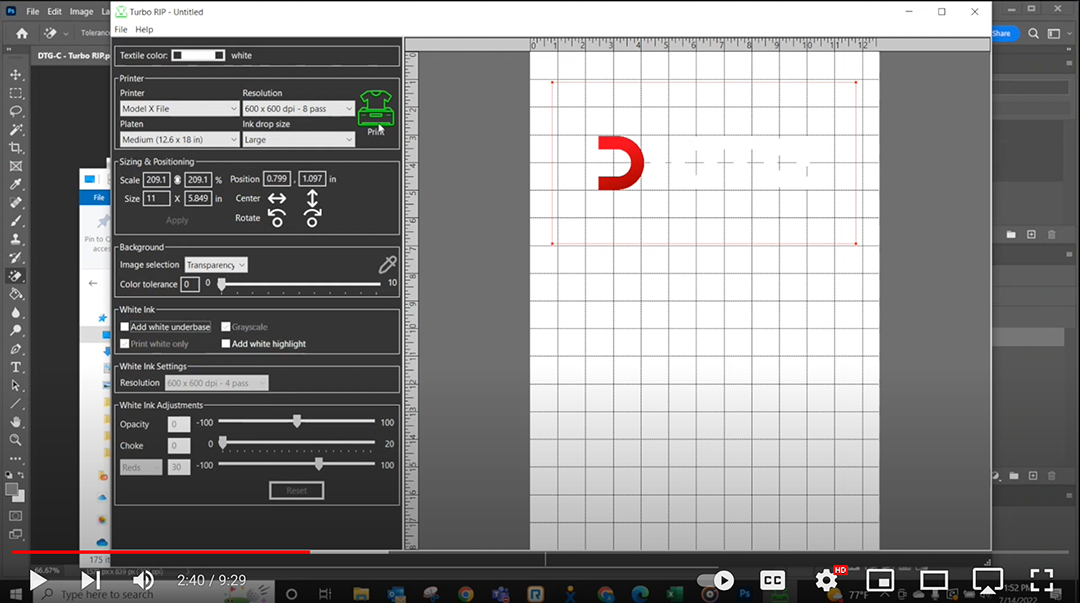The image size is (1080, 603).
Task: Open the Printer model dropdown
Action: tap(178, 109)
